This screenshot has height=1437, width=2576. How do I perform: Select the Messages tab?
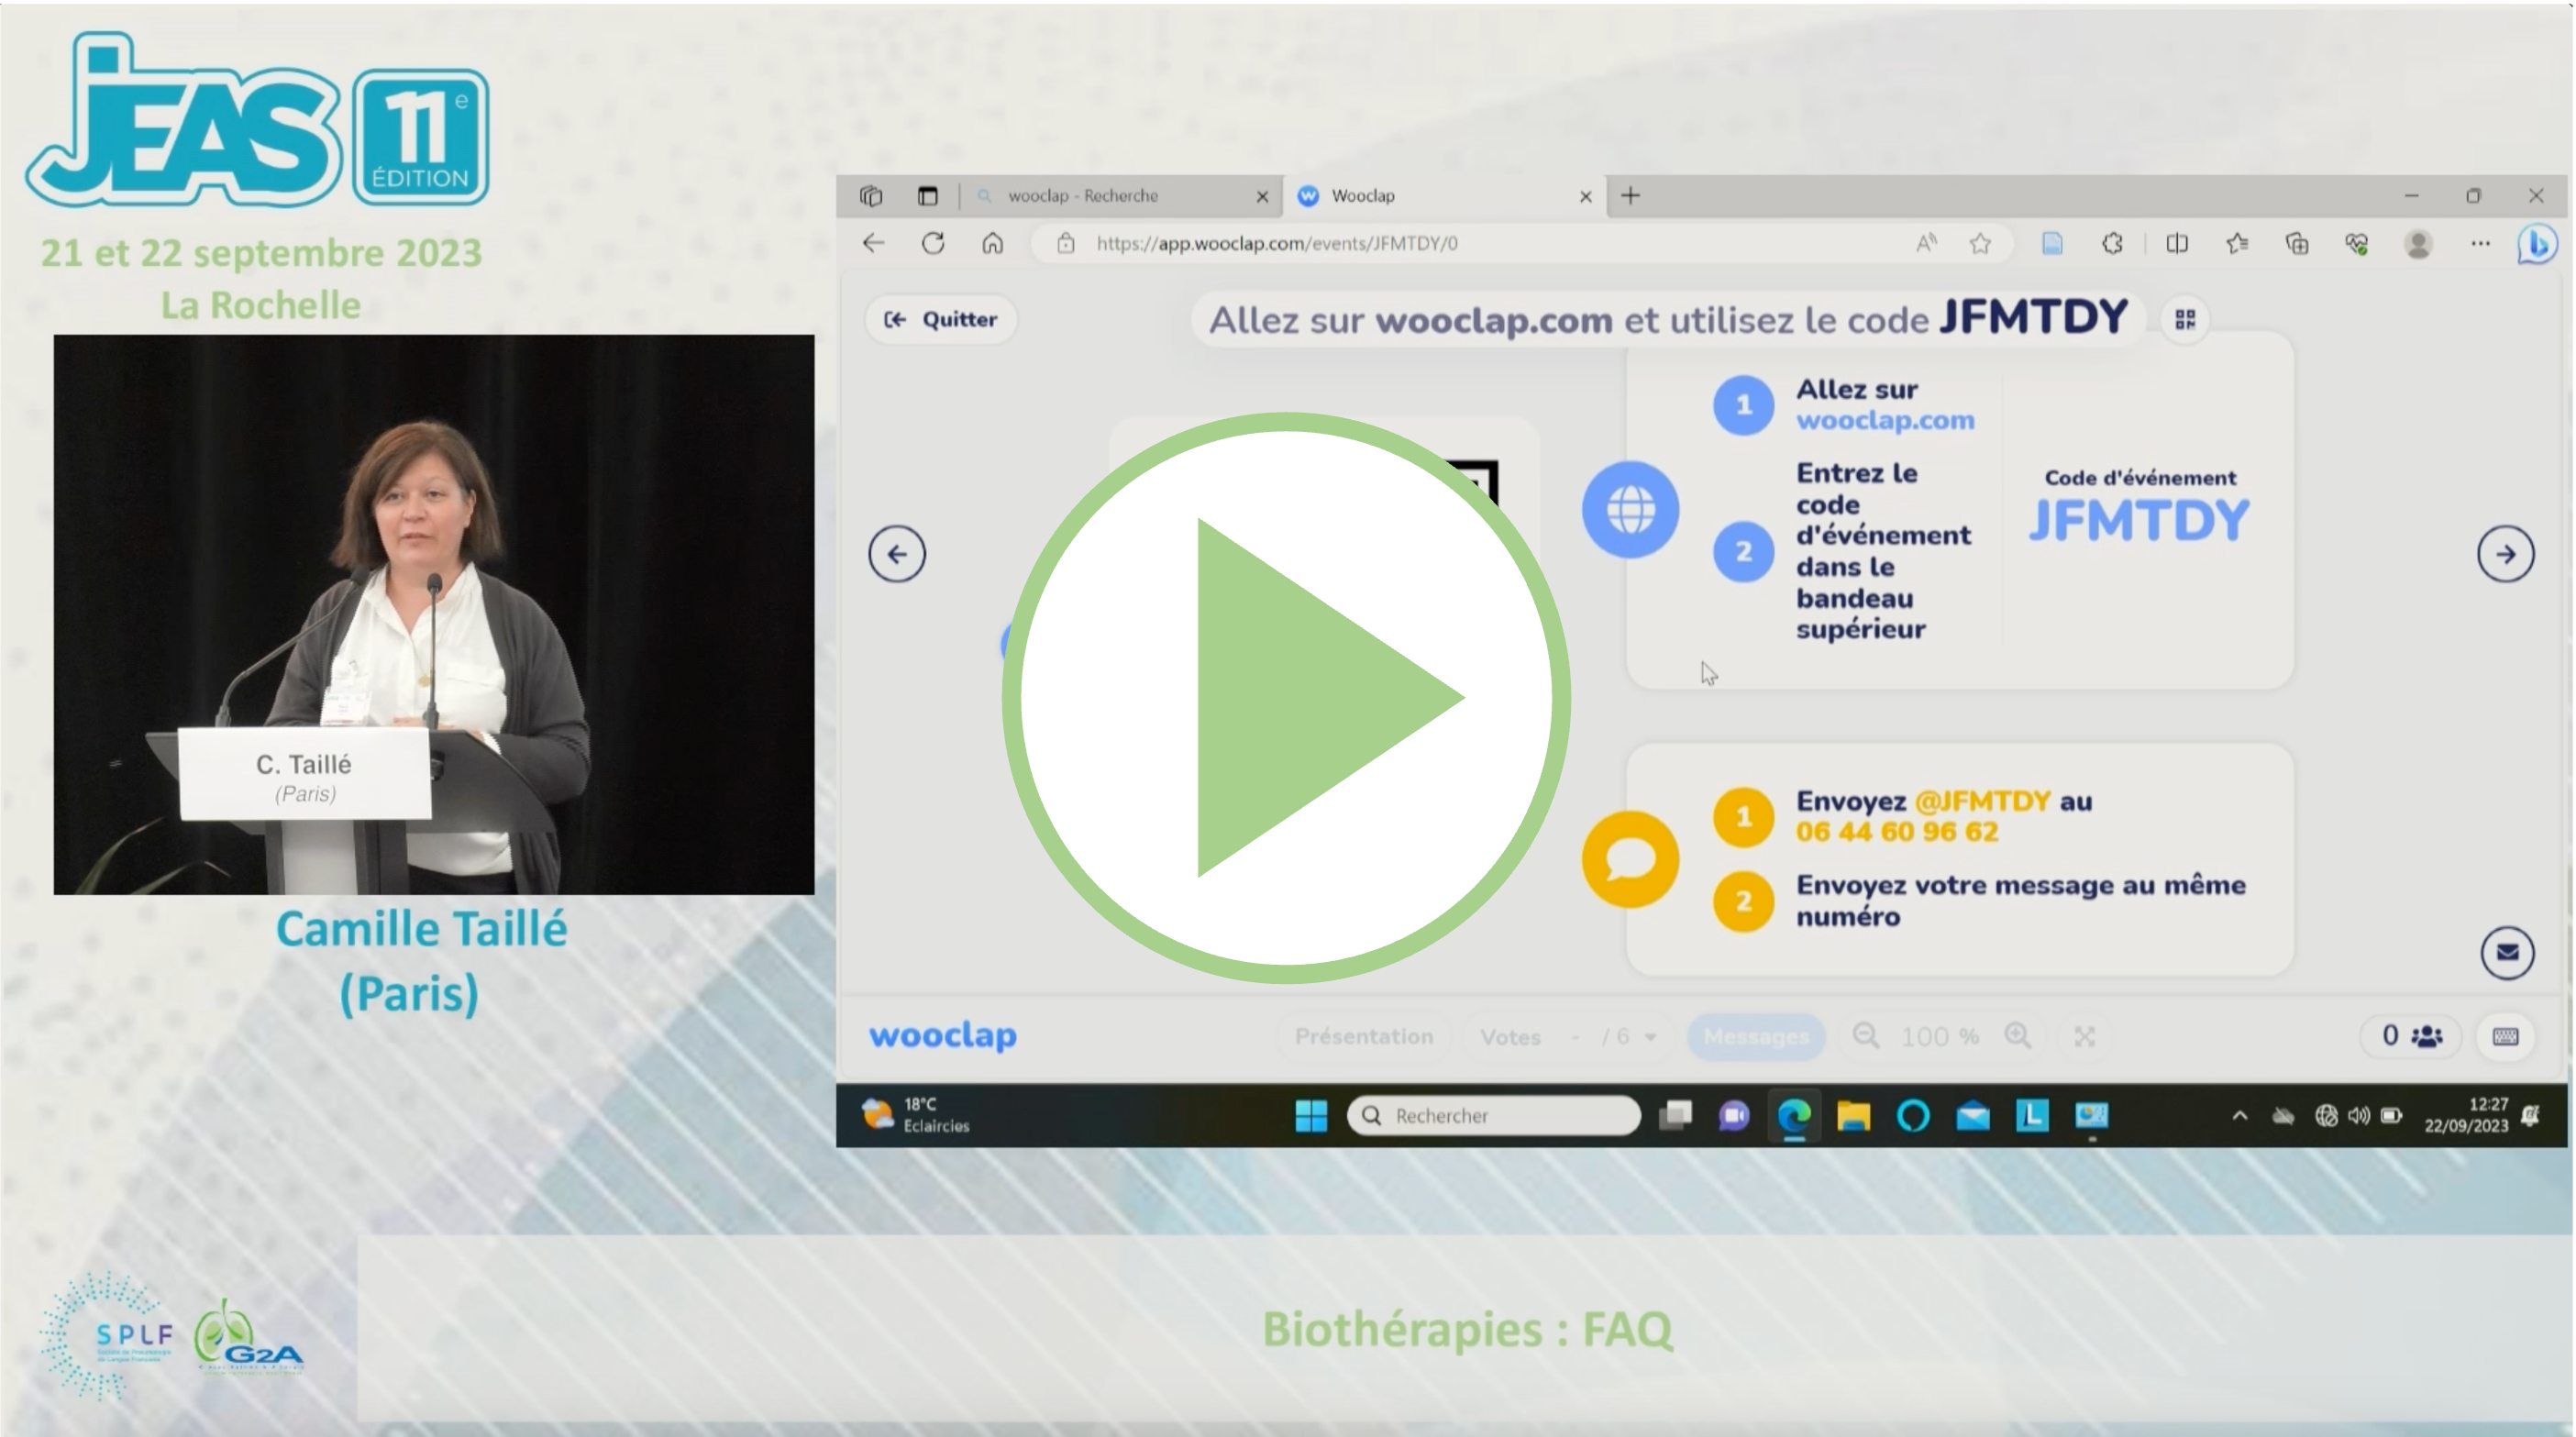point(1756,1037)
